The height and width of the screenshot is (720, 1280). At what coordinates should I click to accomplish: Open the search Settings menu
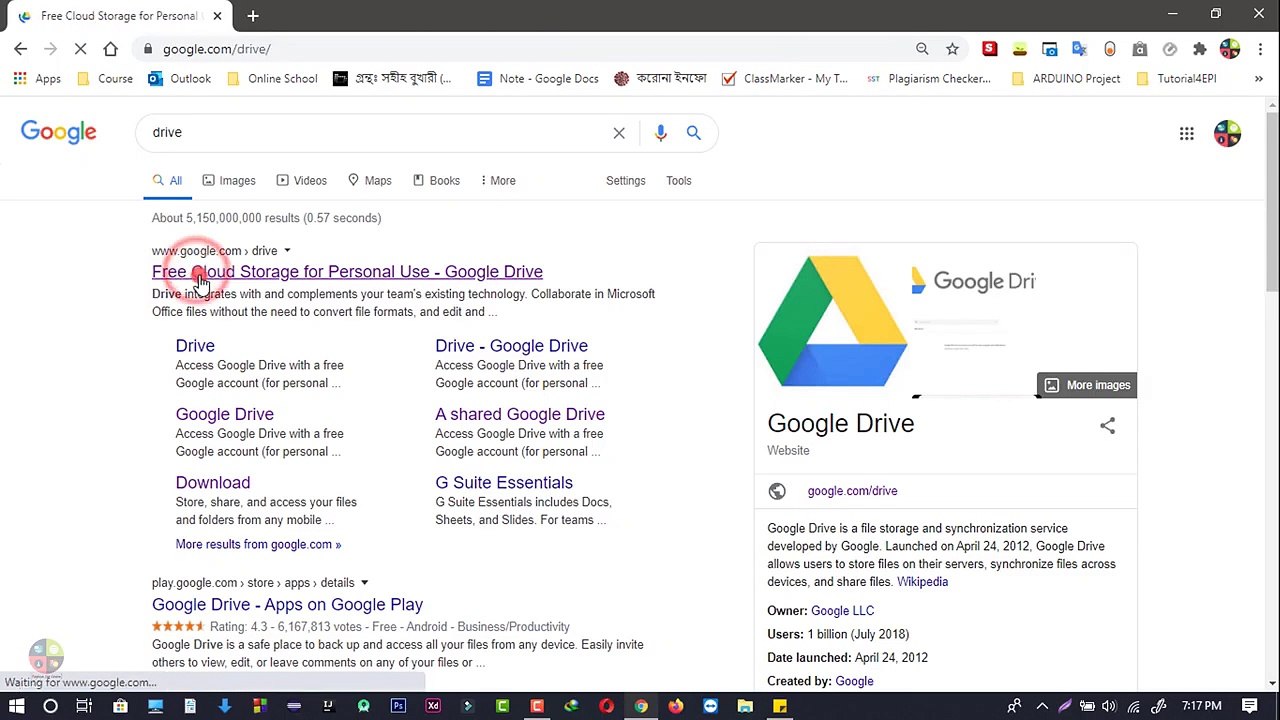[x=626, y=181]
